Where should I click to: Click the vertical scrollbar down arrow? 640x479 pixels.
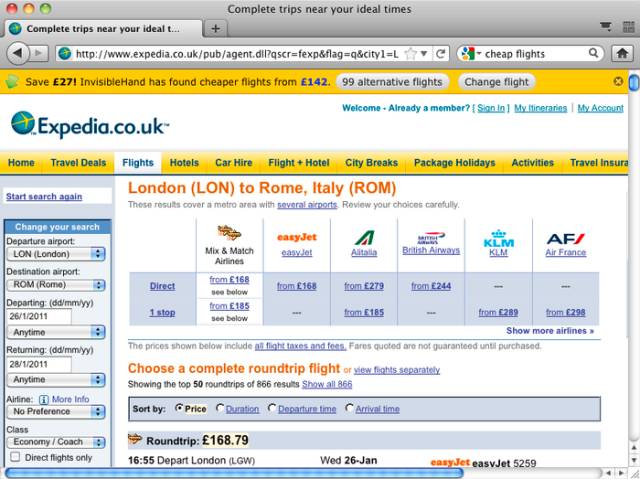[634, 460]
